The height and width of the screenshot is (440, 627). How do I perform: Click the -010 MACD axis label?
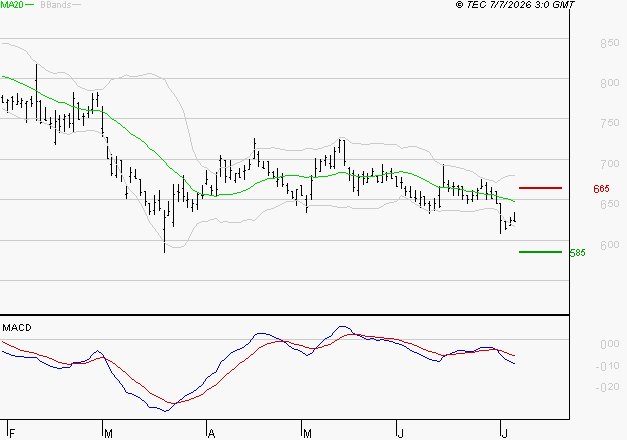608,366
